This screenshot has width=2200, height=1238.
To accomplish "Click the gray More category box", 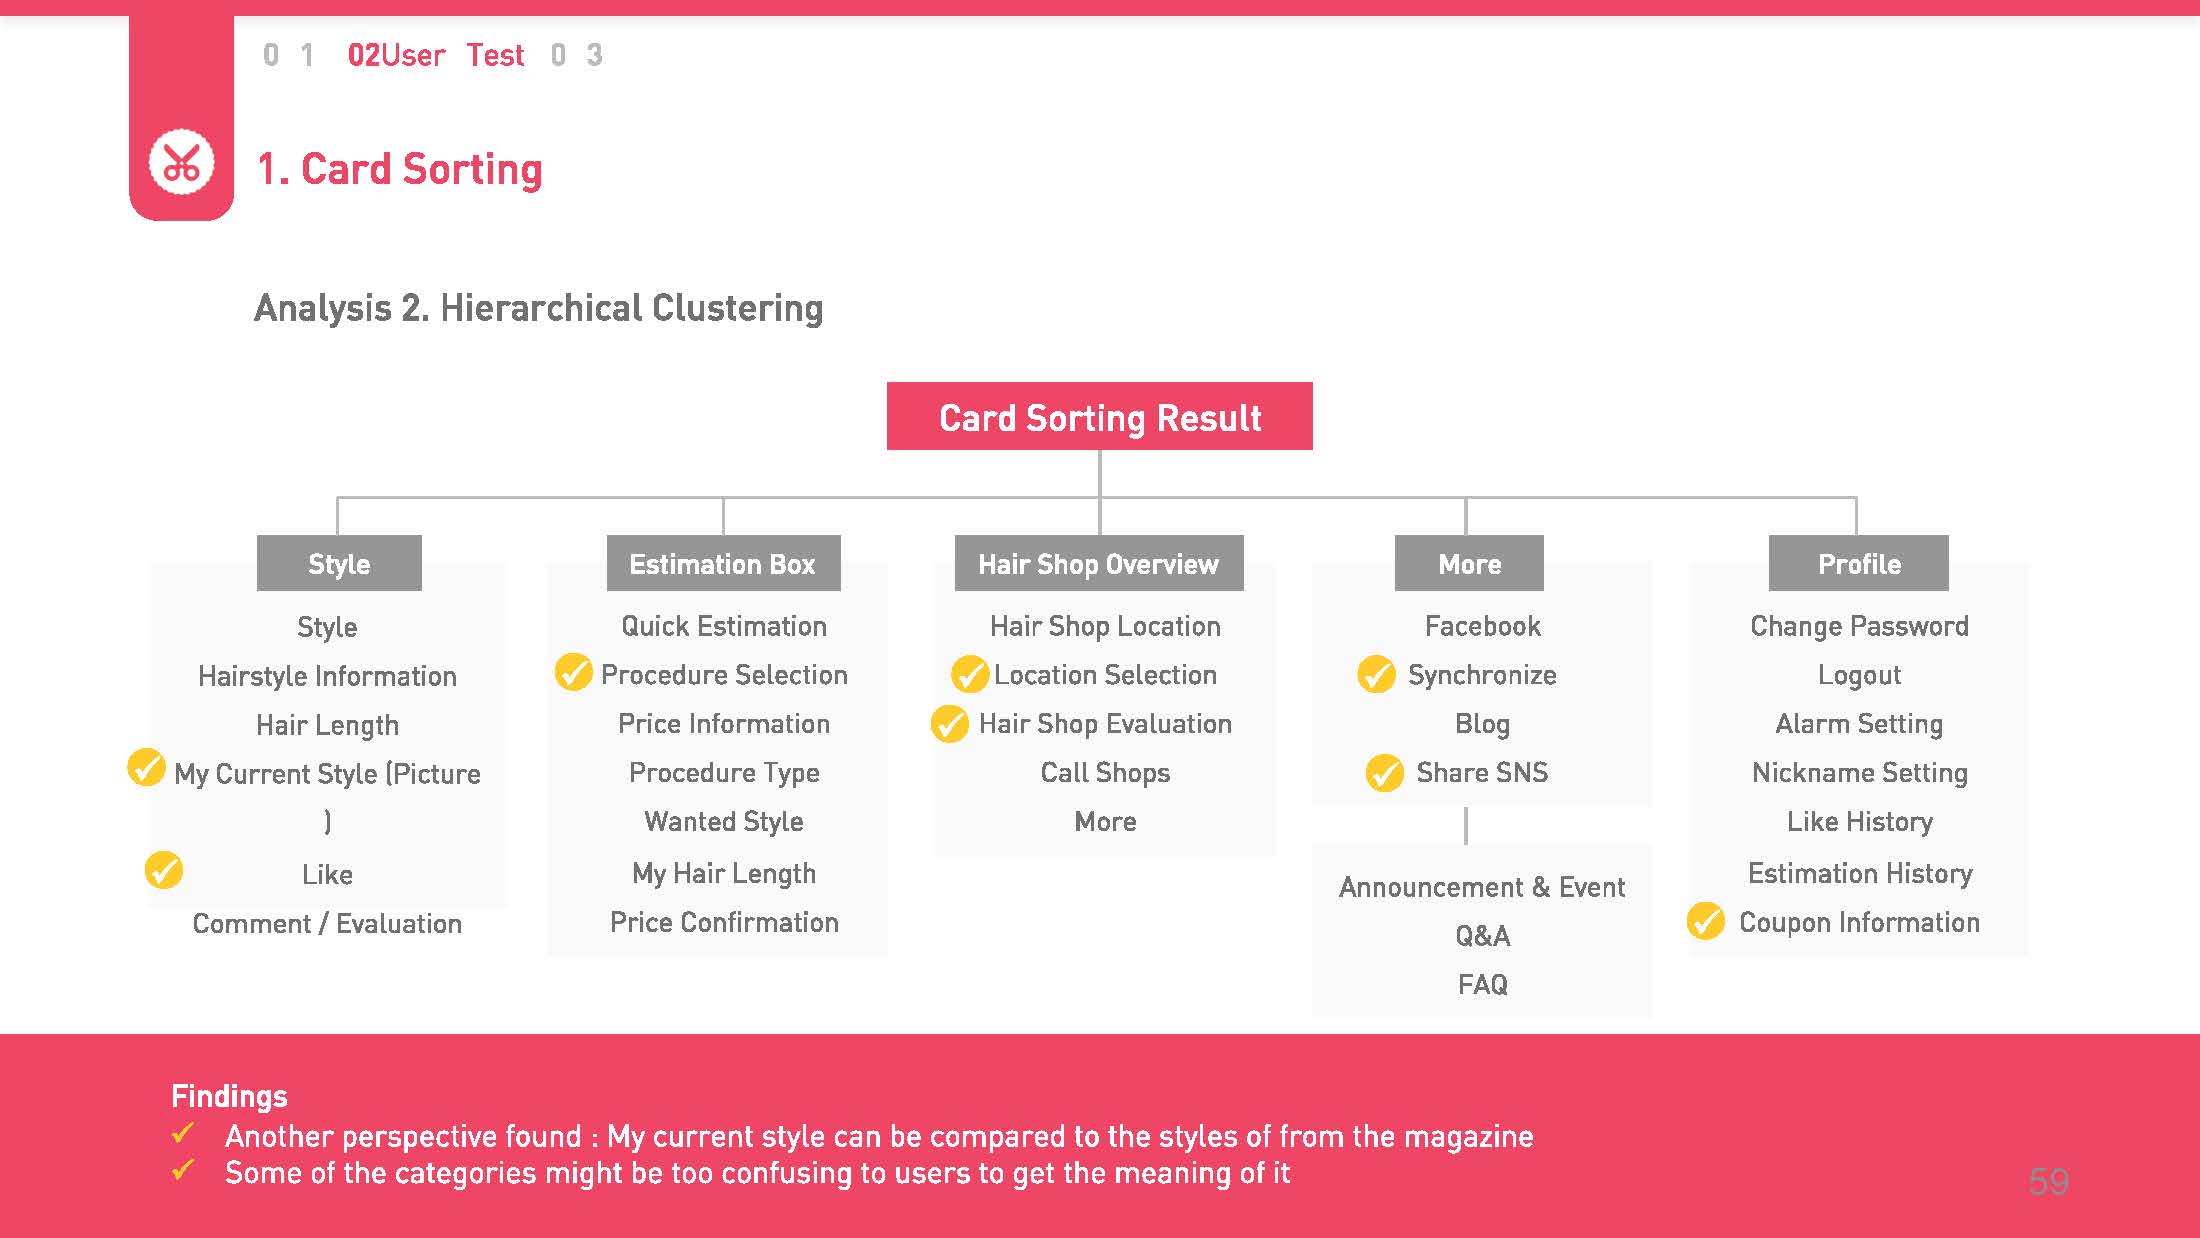I will (x=1469, y=564).
